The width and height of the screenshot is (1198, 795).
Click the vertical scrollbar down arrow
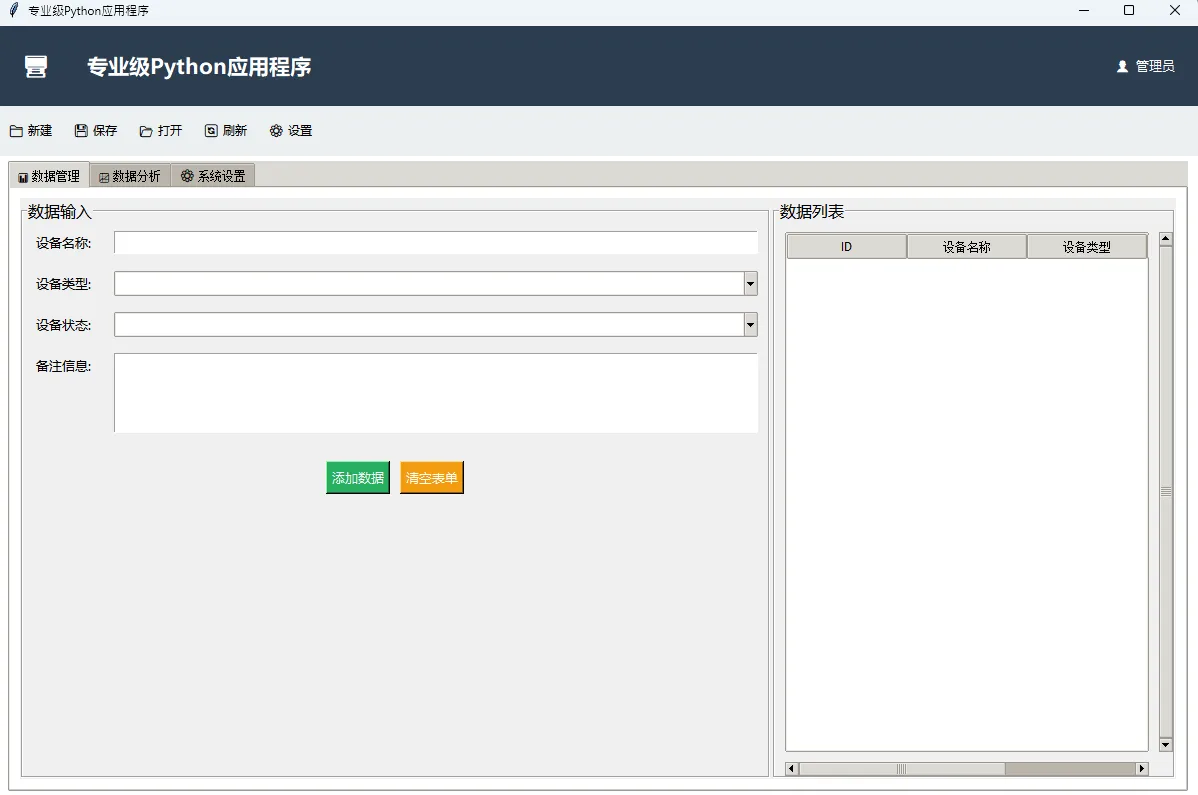click(1165, 745)
